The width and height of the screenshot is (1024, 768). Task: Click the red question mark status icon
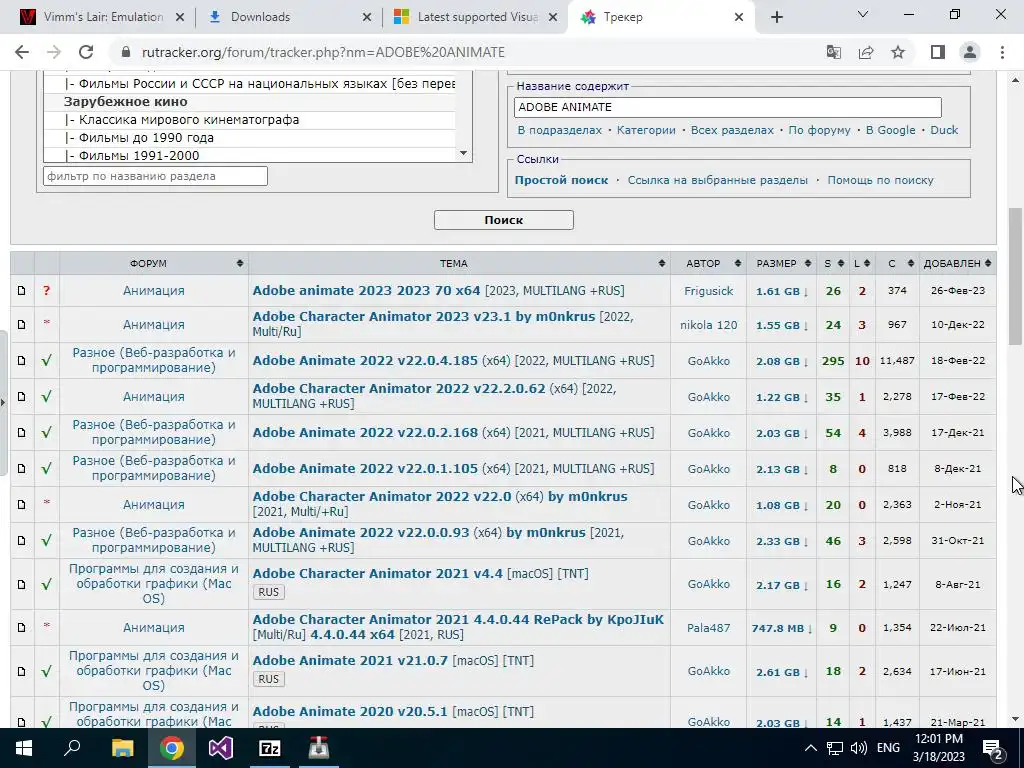tap(46, 291)
